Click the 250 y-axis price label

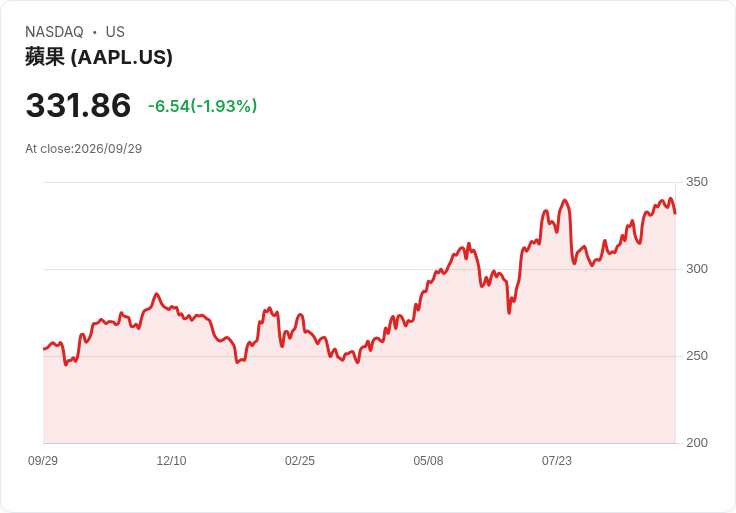[697, 356]
